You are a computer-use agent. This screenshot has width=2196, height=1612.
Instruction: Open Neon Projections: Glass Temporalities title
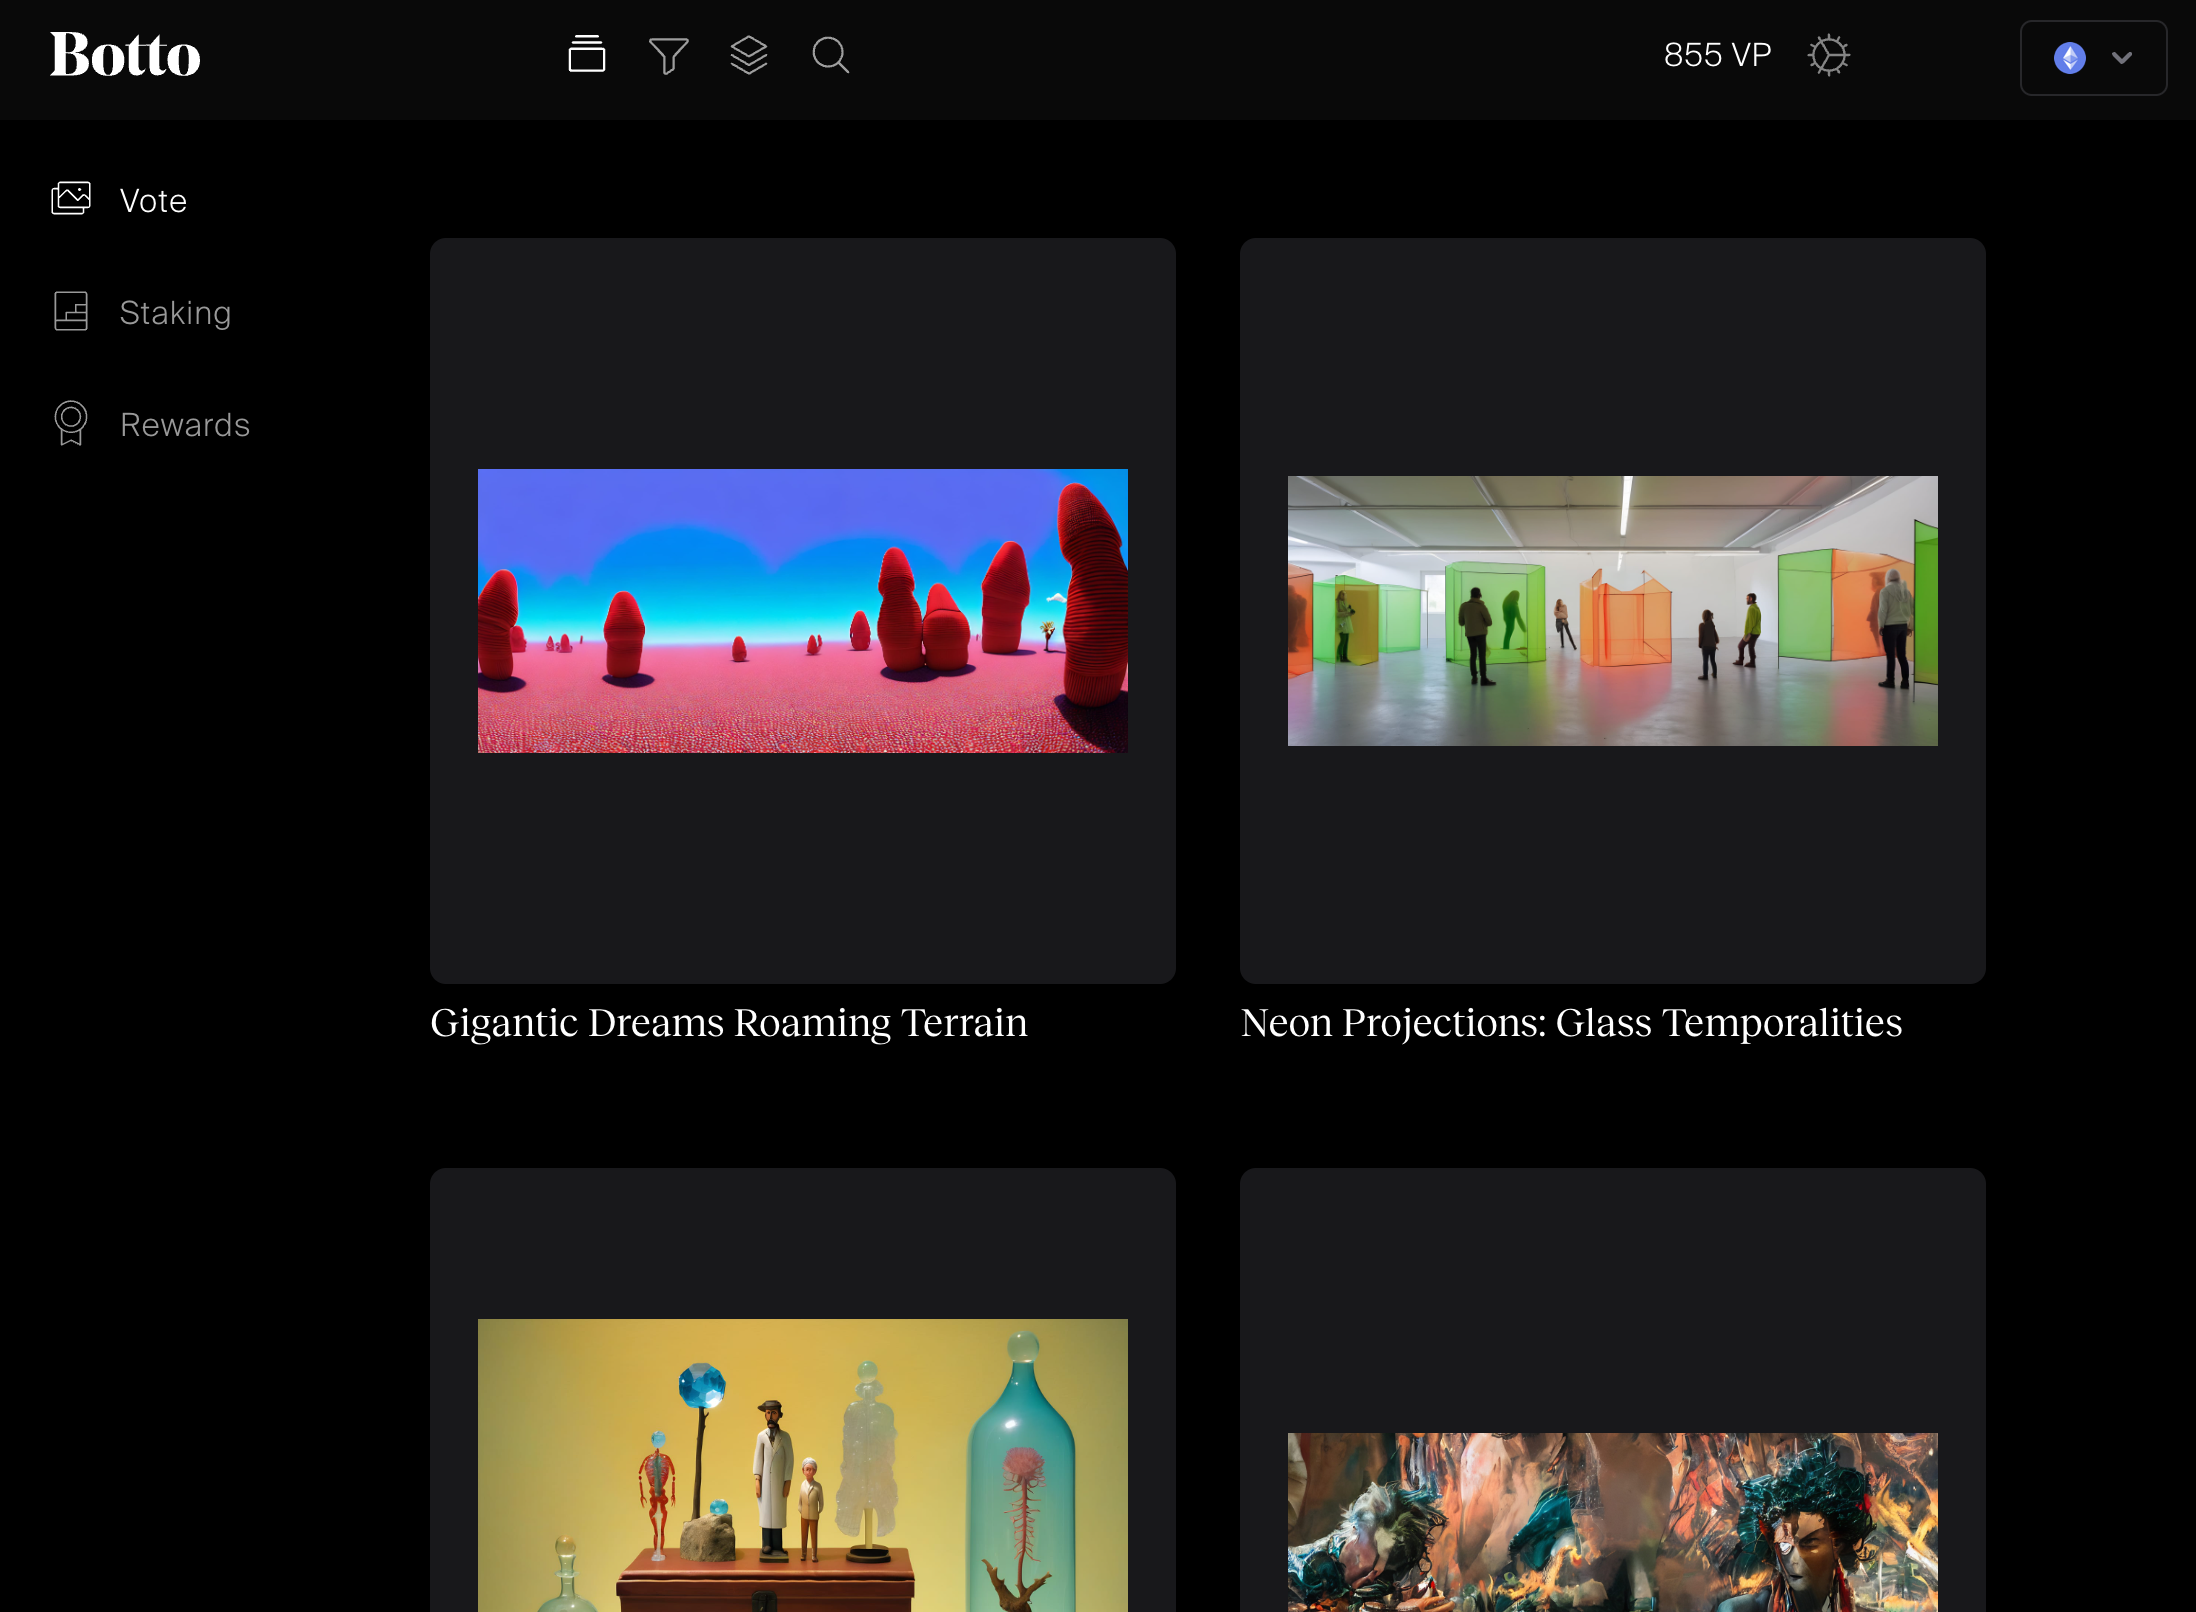pyautogui.click(x=1572, y=1023)
